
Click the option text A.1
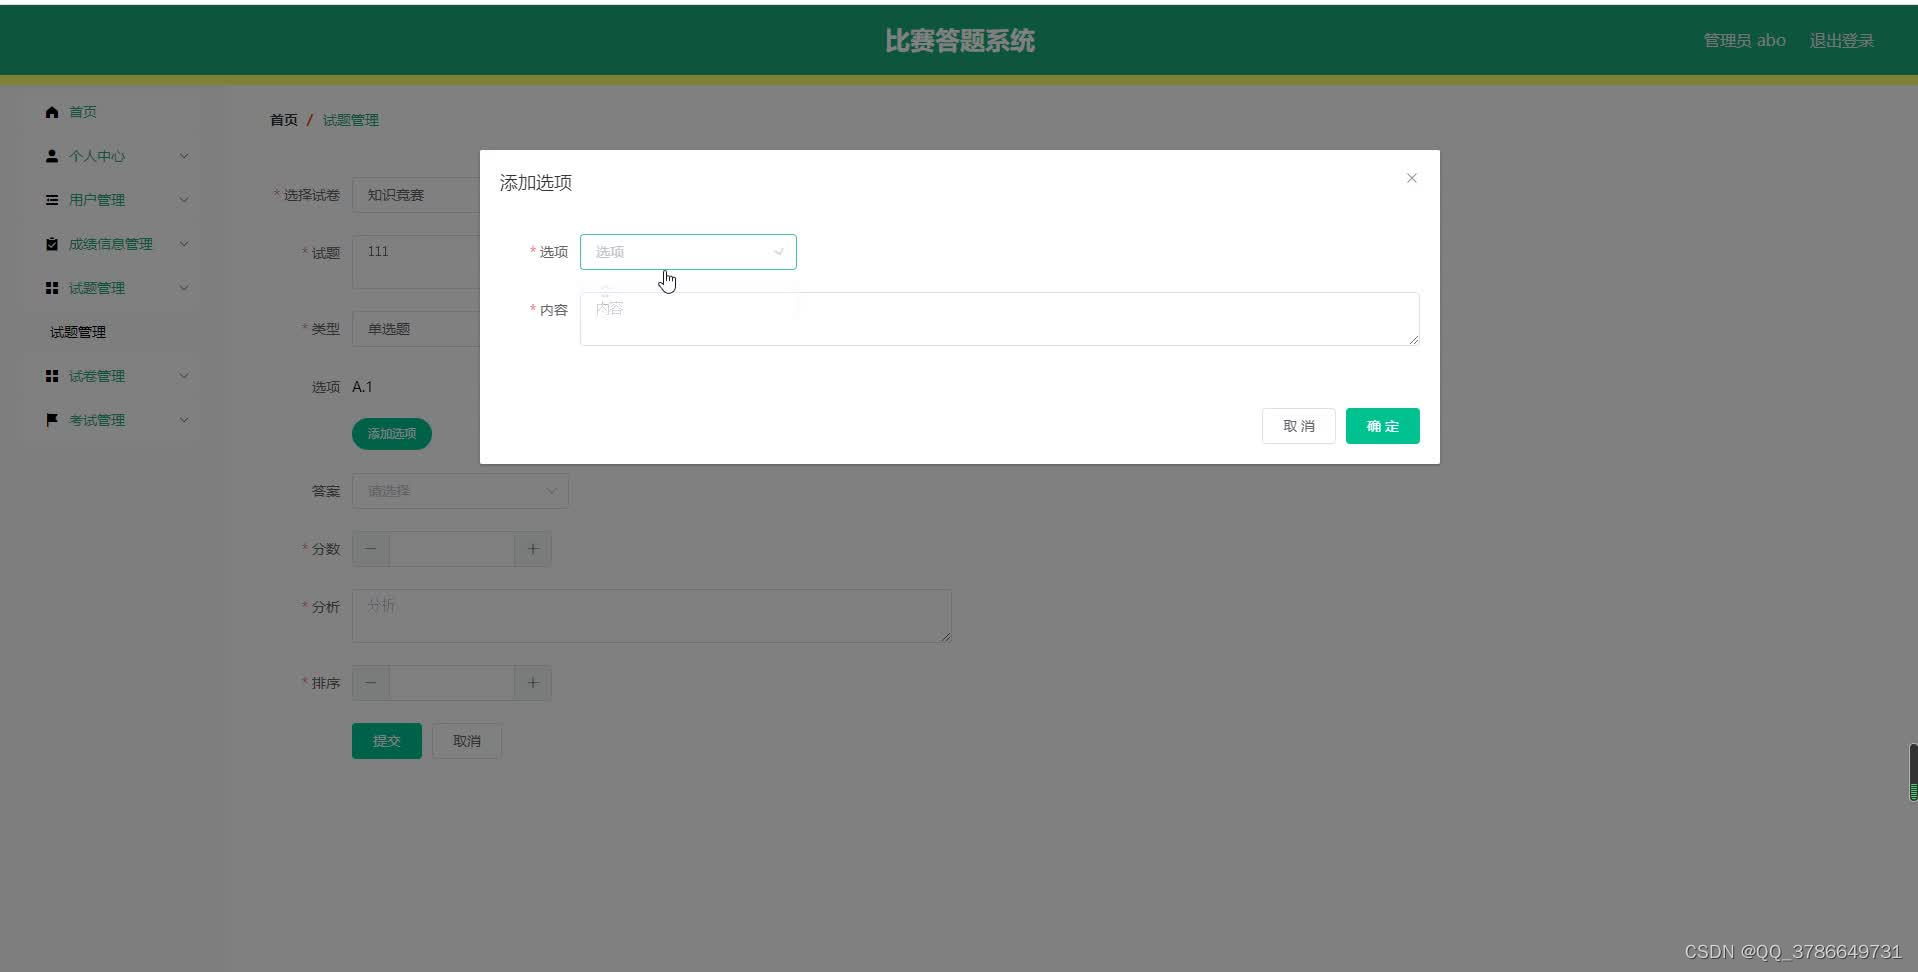pyautogui.click(x=362, y=387)
